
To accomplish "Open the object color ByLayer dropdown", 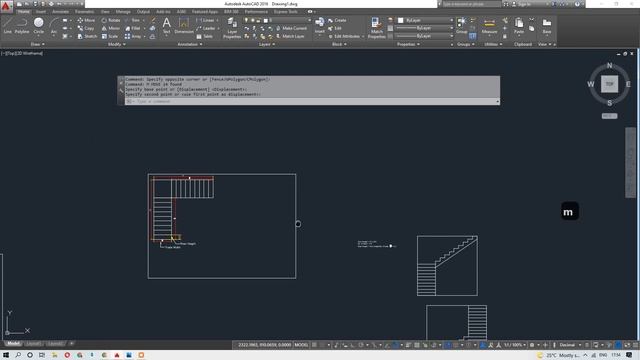I will (x=425, y=20).
